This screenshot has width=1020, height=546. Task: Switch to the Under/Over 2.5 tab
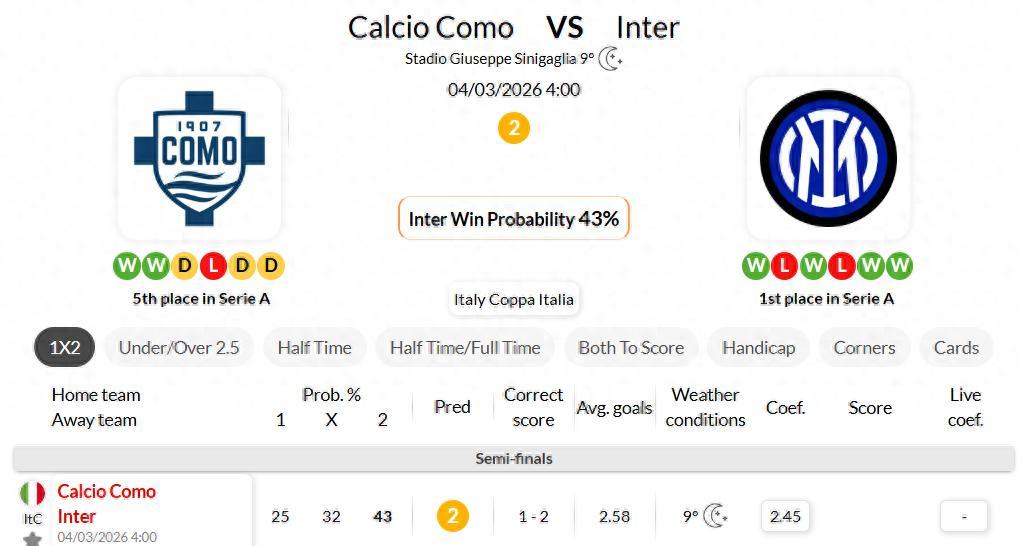pos(179,348)
